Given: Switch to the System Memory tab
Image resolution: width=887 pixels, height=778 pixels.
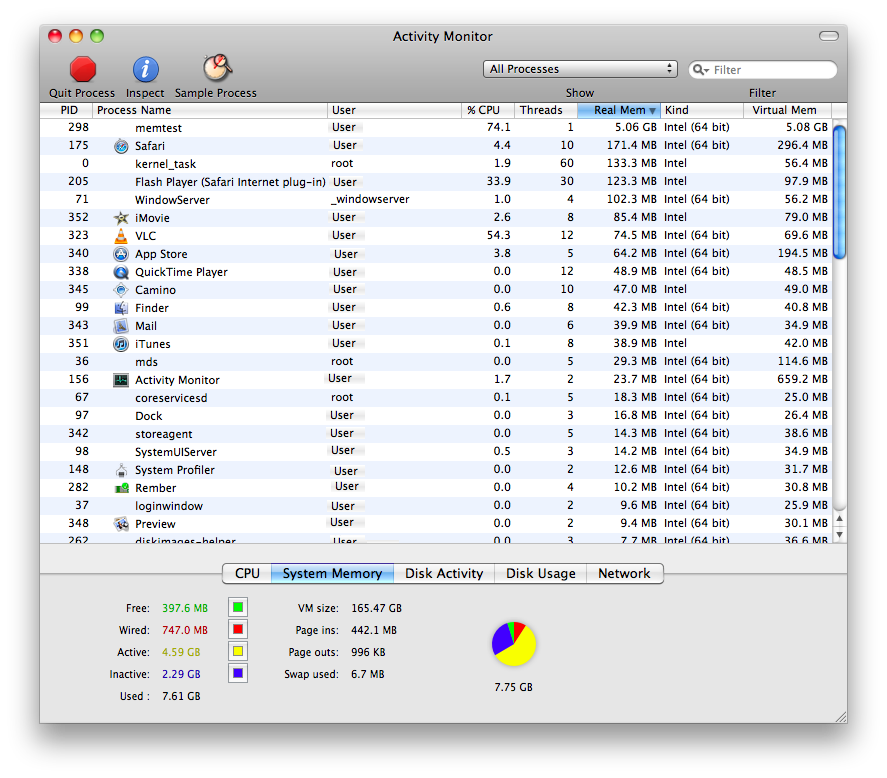Looking at the screenshot, I should 333,573.
